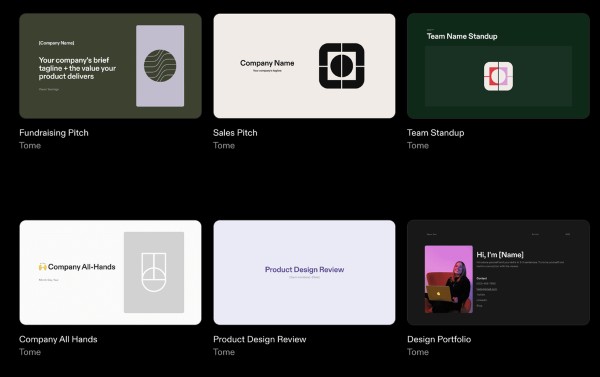
Task: Click the Tome author under Design Portfolio
Action: tap(418, 352)
